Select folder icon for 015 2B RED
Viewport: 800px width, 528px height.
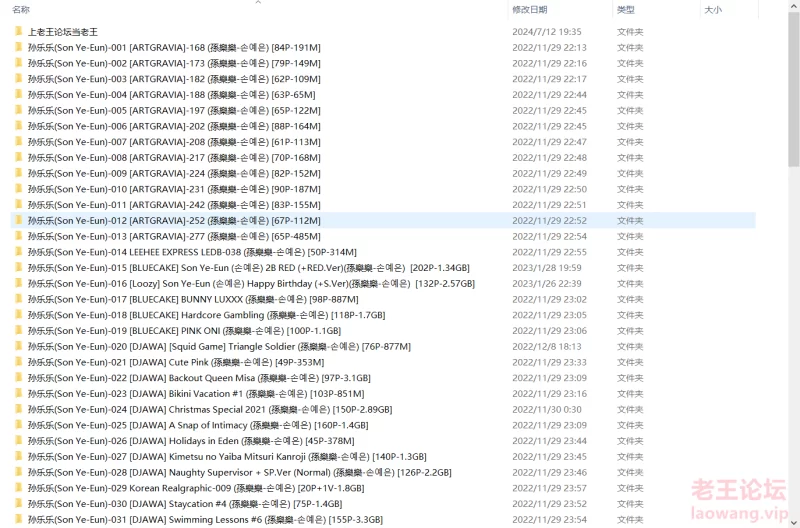pos(19,268)
